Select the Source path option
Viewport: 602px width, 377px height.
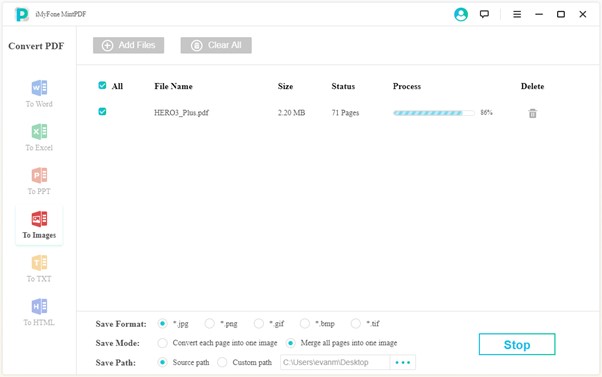[x=162, y=362]
